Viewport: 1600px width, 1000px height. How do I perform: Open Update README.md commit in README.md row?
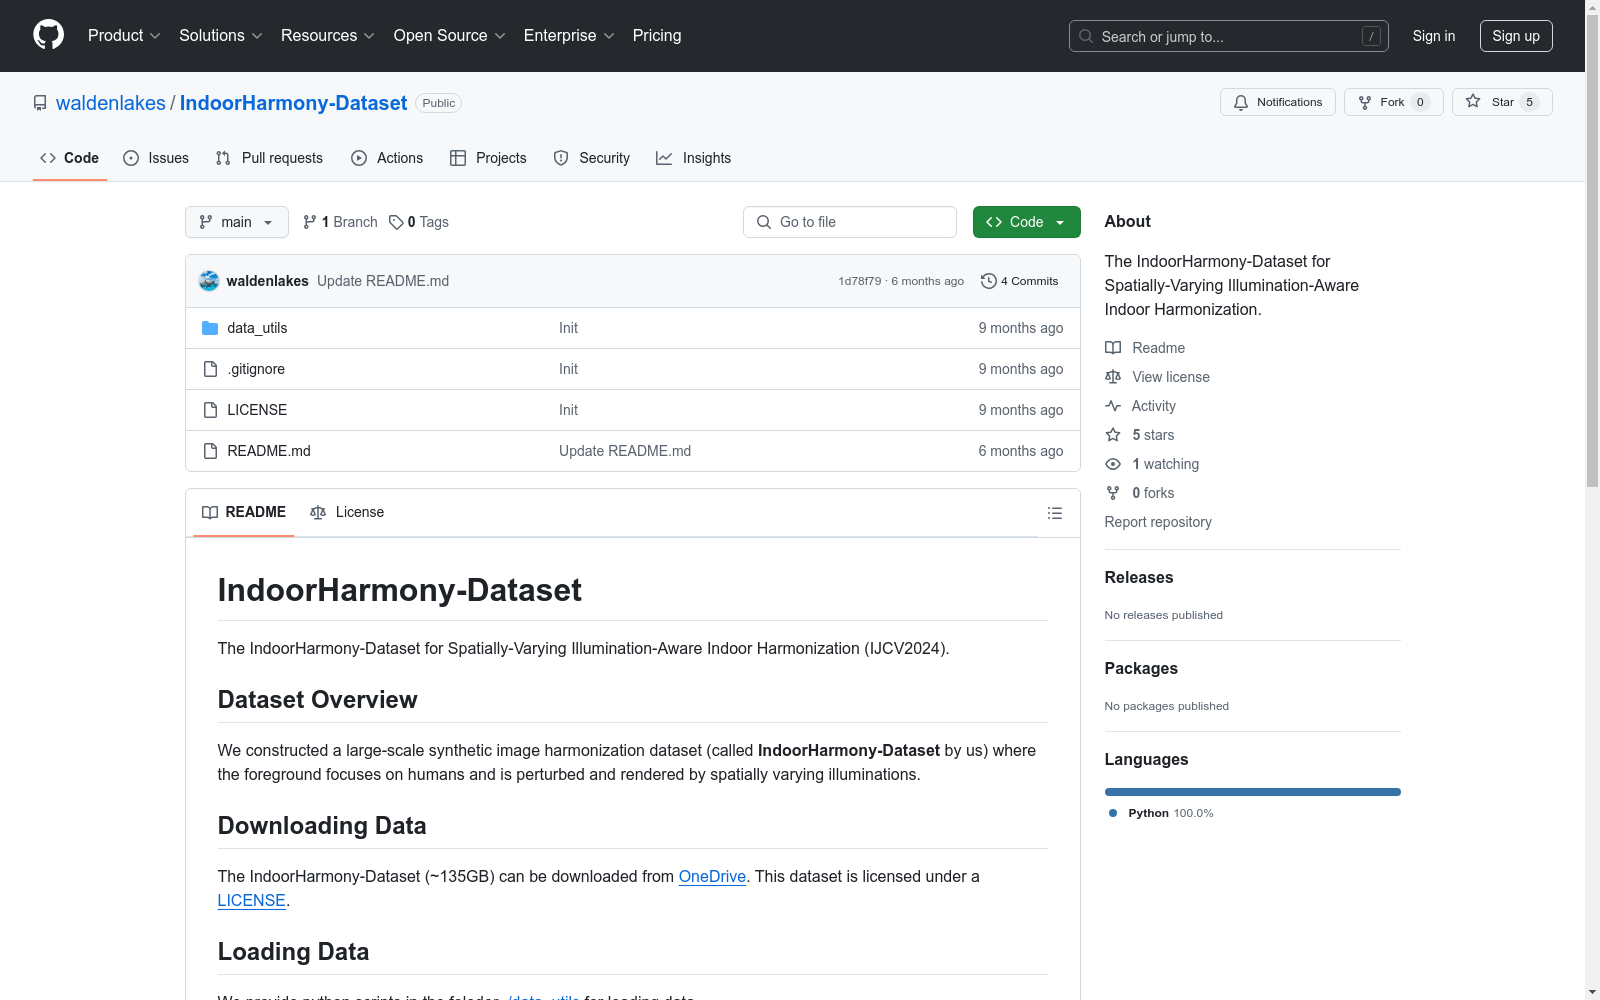(x=625, y=451)
